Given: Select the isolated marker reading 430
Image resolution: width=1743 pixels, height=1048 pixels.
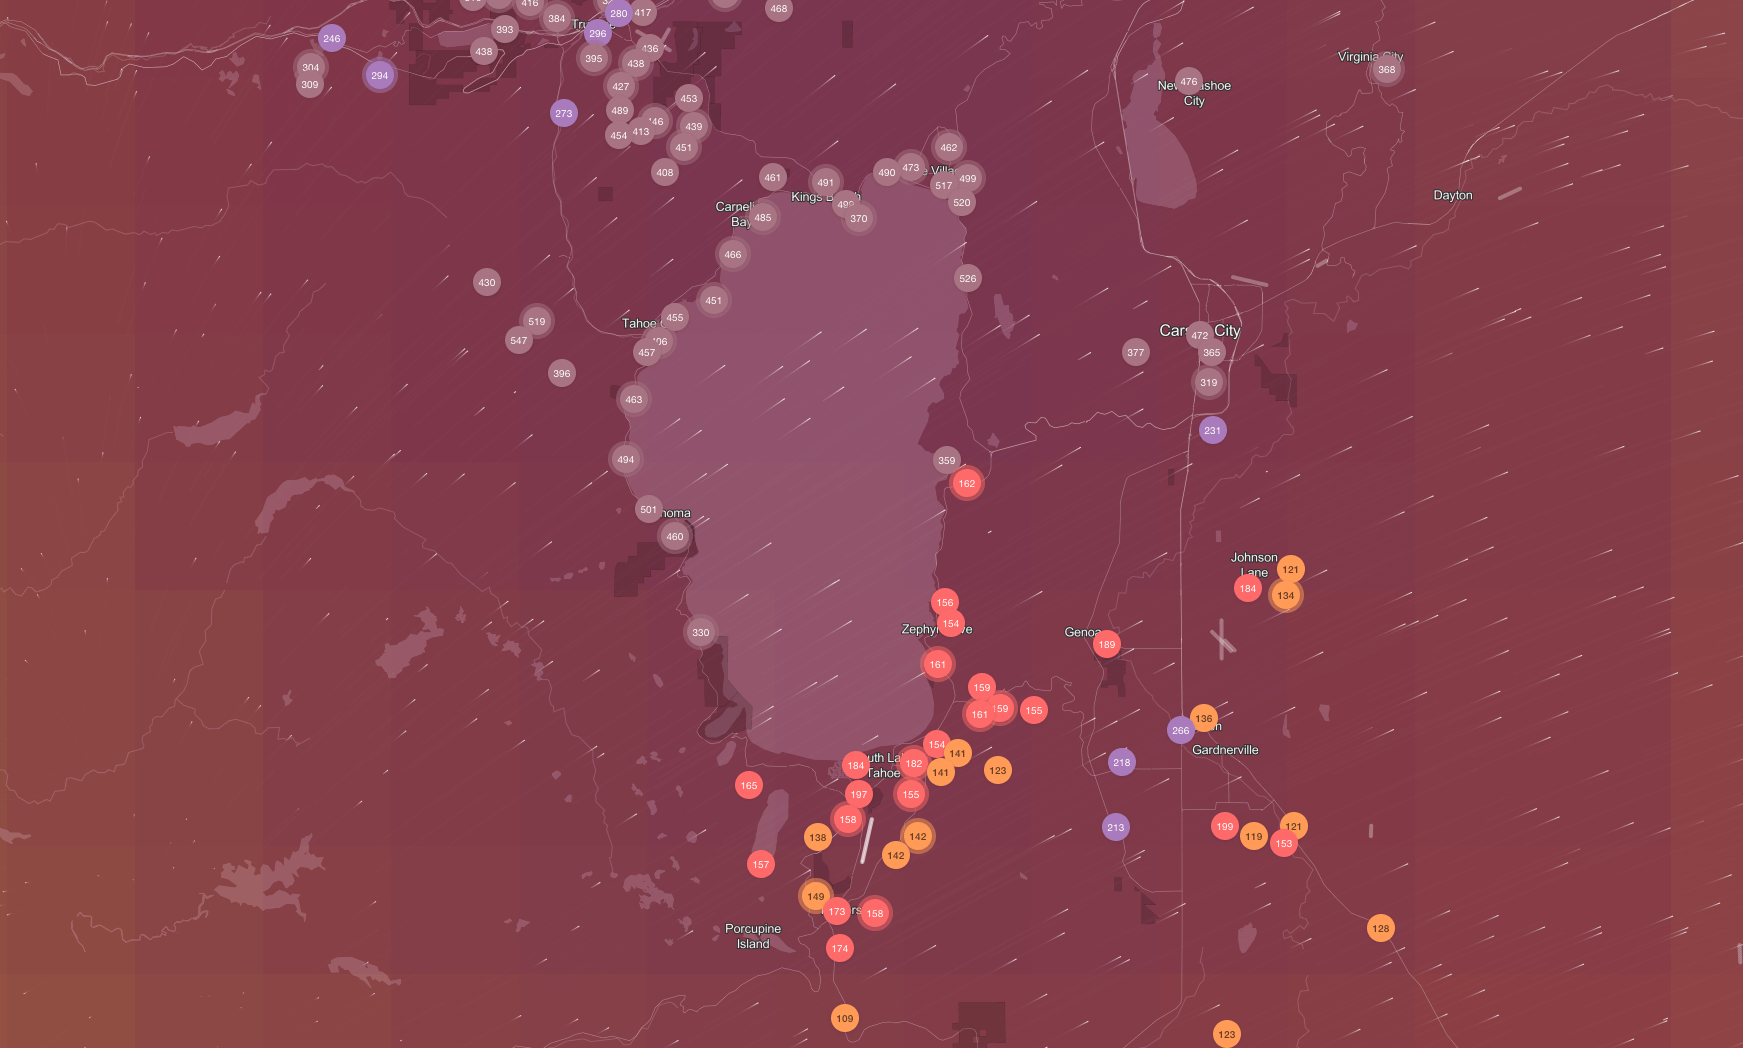Looking at the screenshot, I should tap(487, 282).
